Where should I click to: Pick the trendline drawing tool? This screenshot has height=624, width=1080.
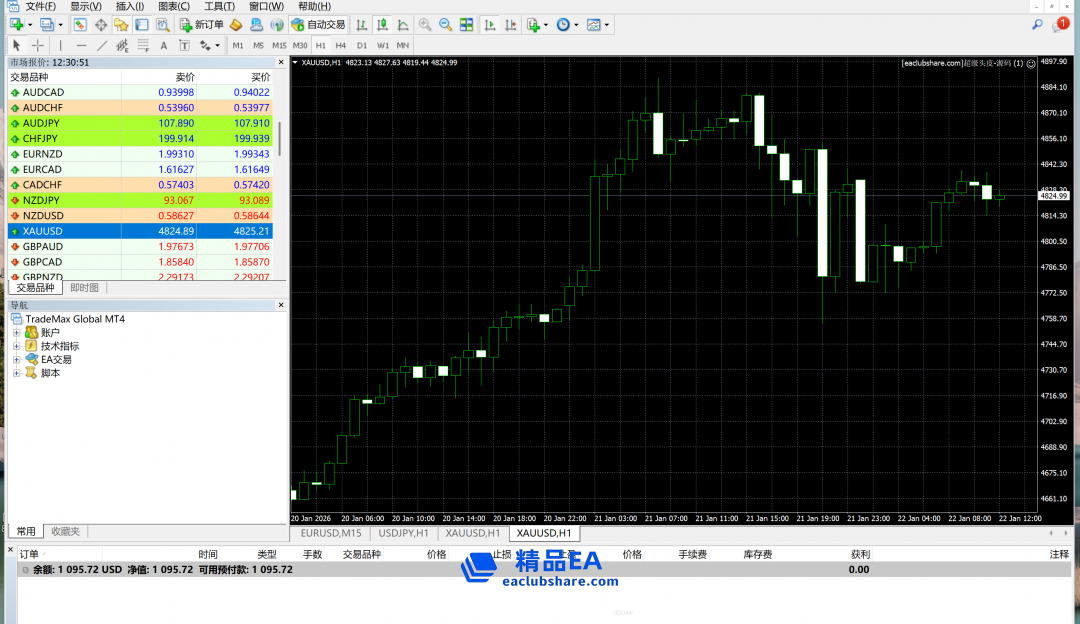tap(101, 45)
